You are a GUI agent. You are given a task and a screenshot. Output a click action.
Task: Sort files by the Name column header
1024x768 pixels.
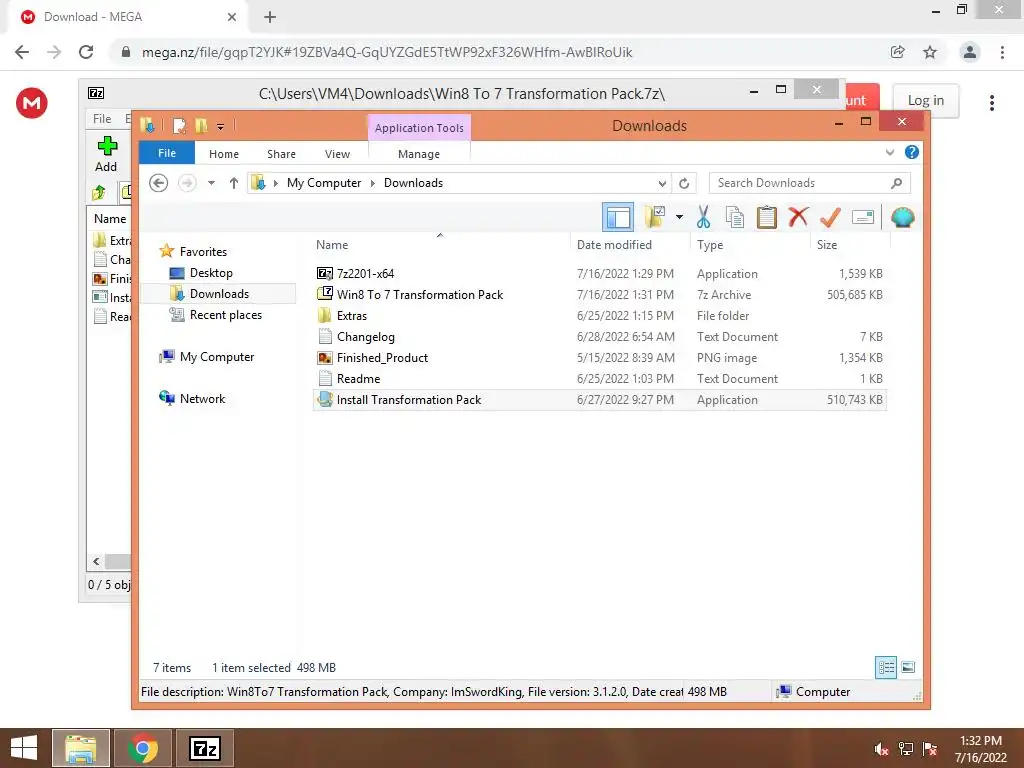332,245
